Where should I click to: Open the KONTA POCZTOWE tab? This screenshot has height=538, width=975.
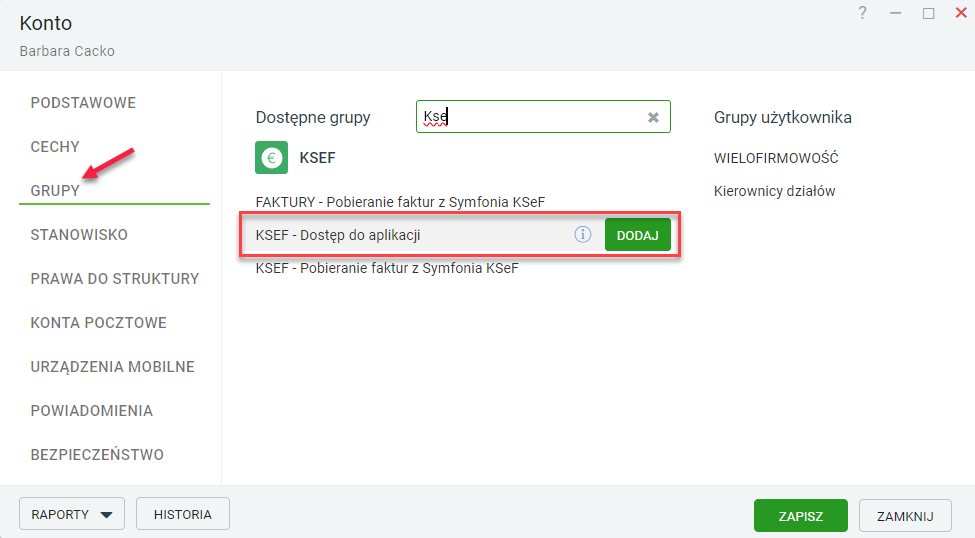[98, 323]
